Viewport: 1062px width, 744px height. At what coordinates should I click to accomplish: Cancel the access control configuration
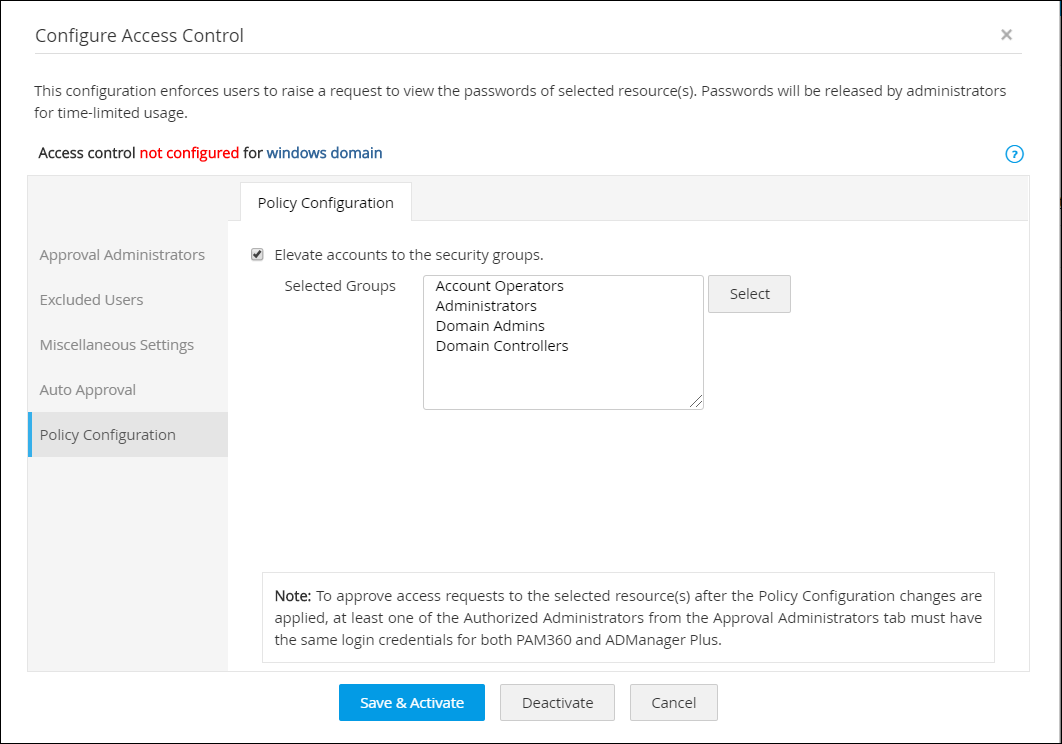tap(673, 702)
